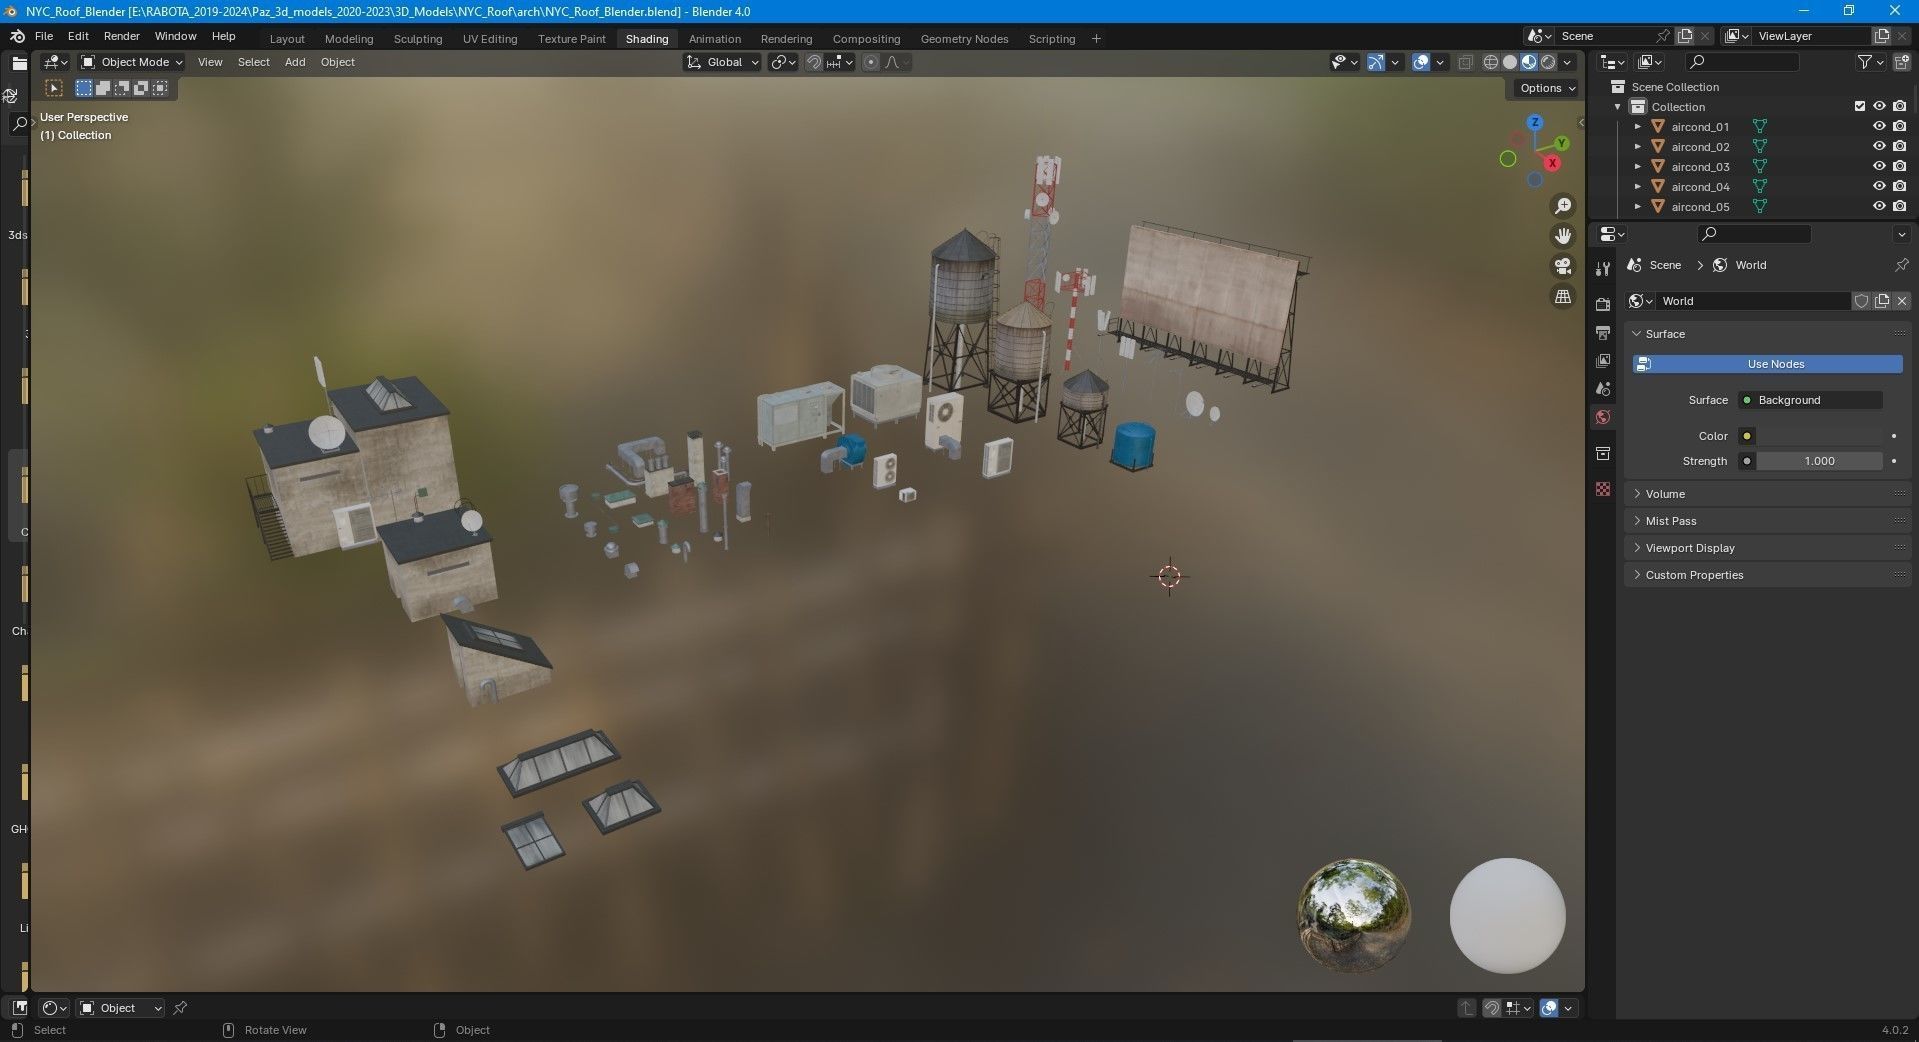This screenshot has height=1042, width=1919.
Task: Unlink the World datablock
Action: [1902, 301]
